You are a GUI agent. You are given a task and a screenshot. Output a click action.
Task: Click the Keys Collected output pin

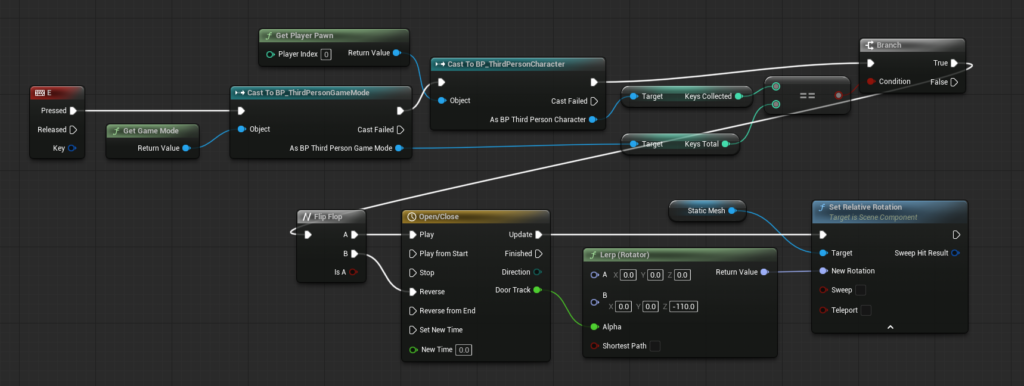[739, 96]
